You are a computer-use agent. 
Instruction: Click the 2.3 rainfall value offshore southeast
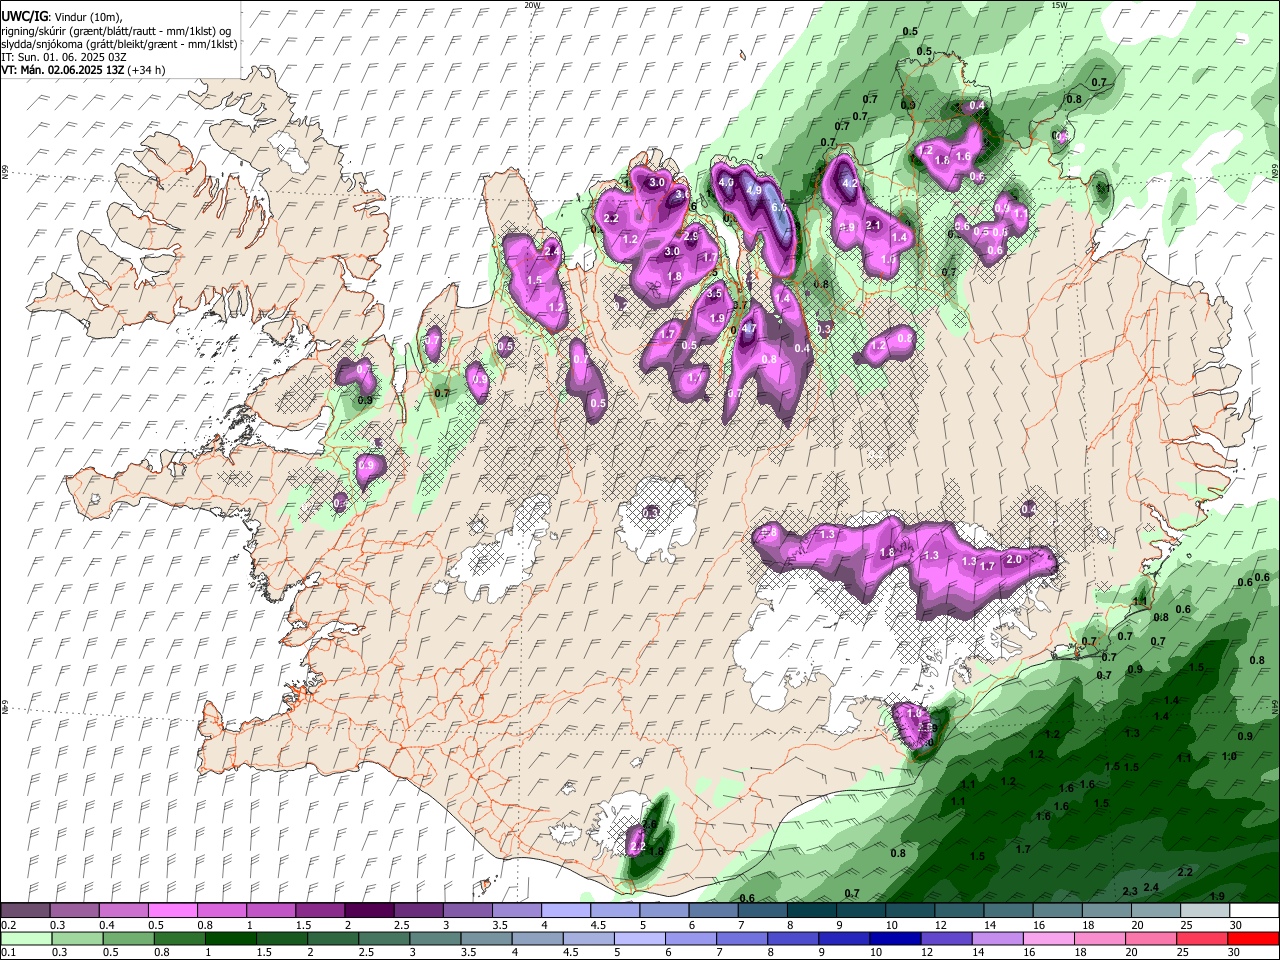coord(1130,891)
